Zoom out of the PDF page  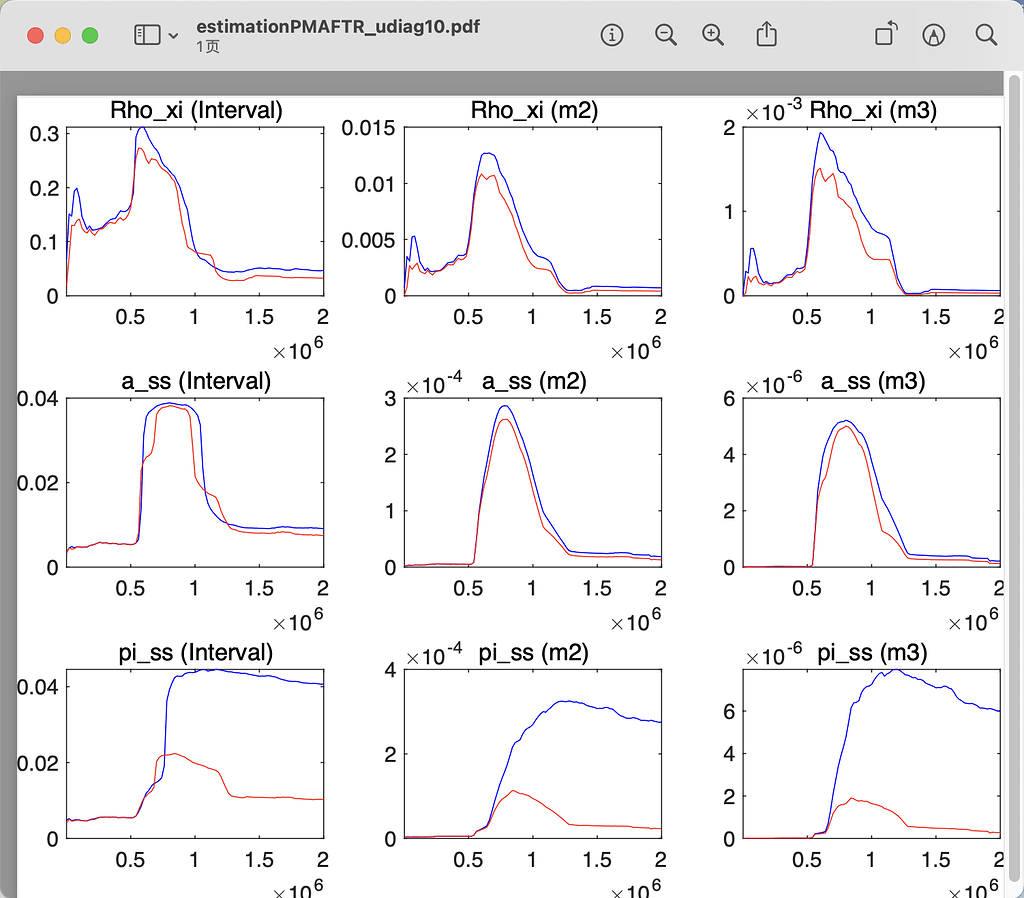point(665,34)
